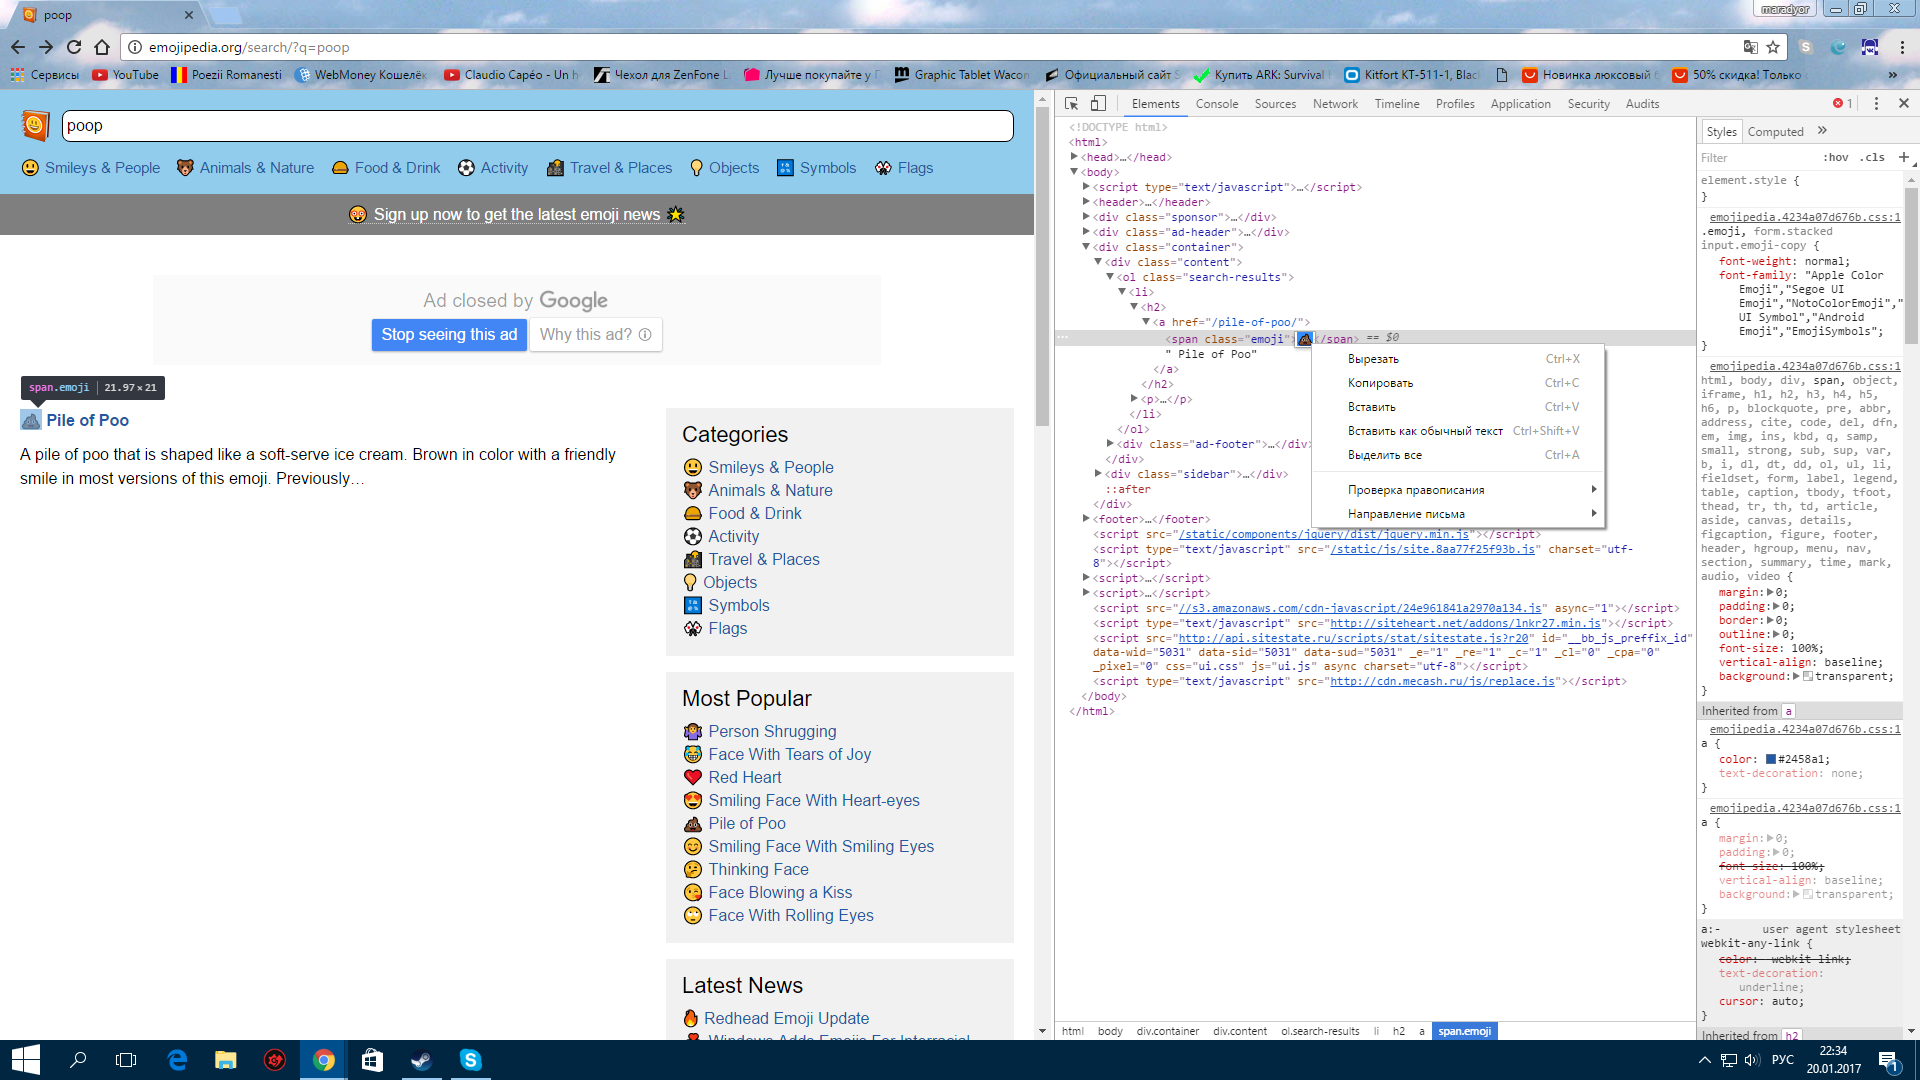Click the Sign up for emoji news link
1920x1080 pixels.
[517, 215]
